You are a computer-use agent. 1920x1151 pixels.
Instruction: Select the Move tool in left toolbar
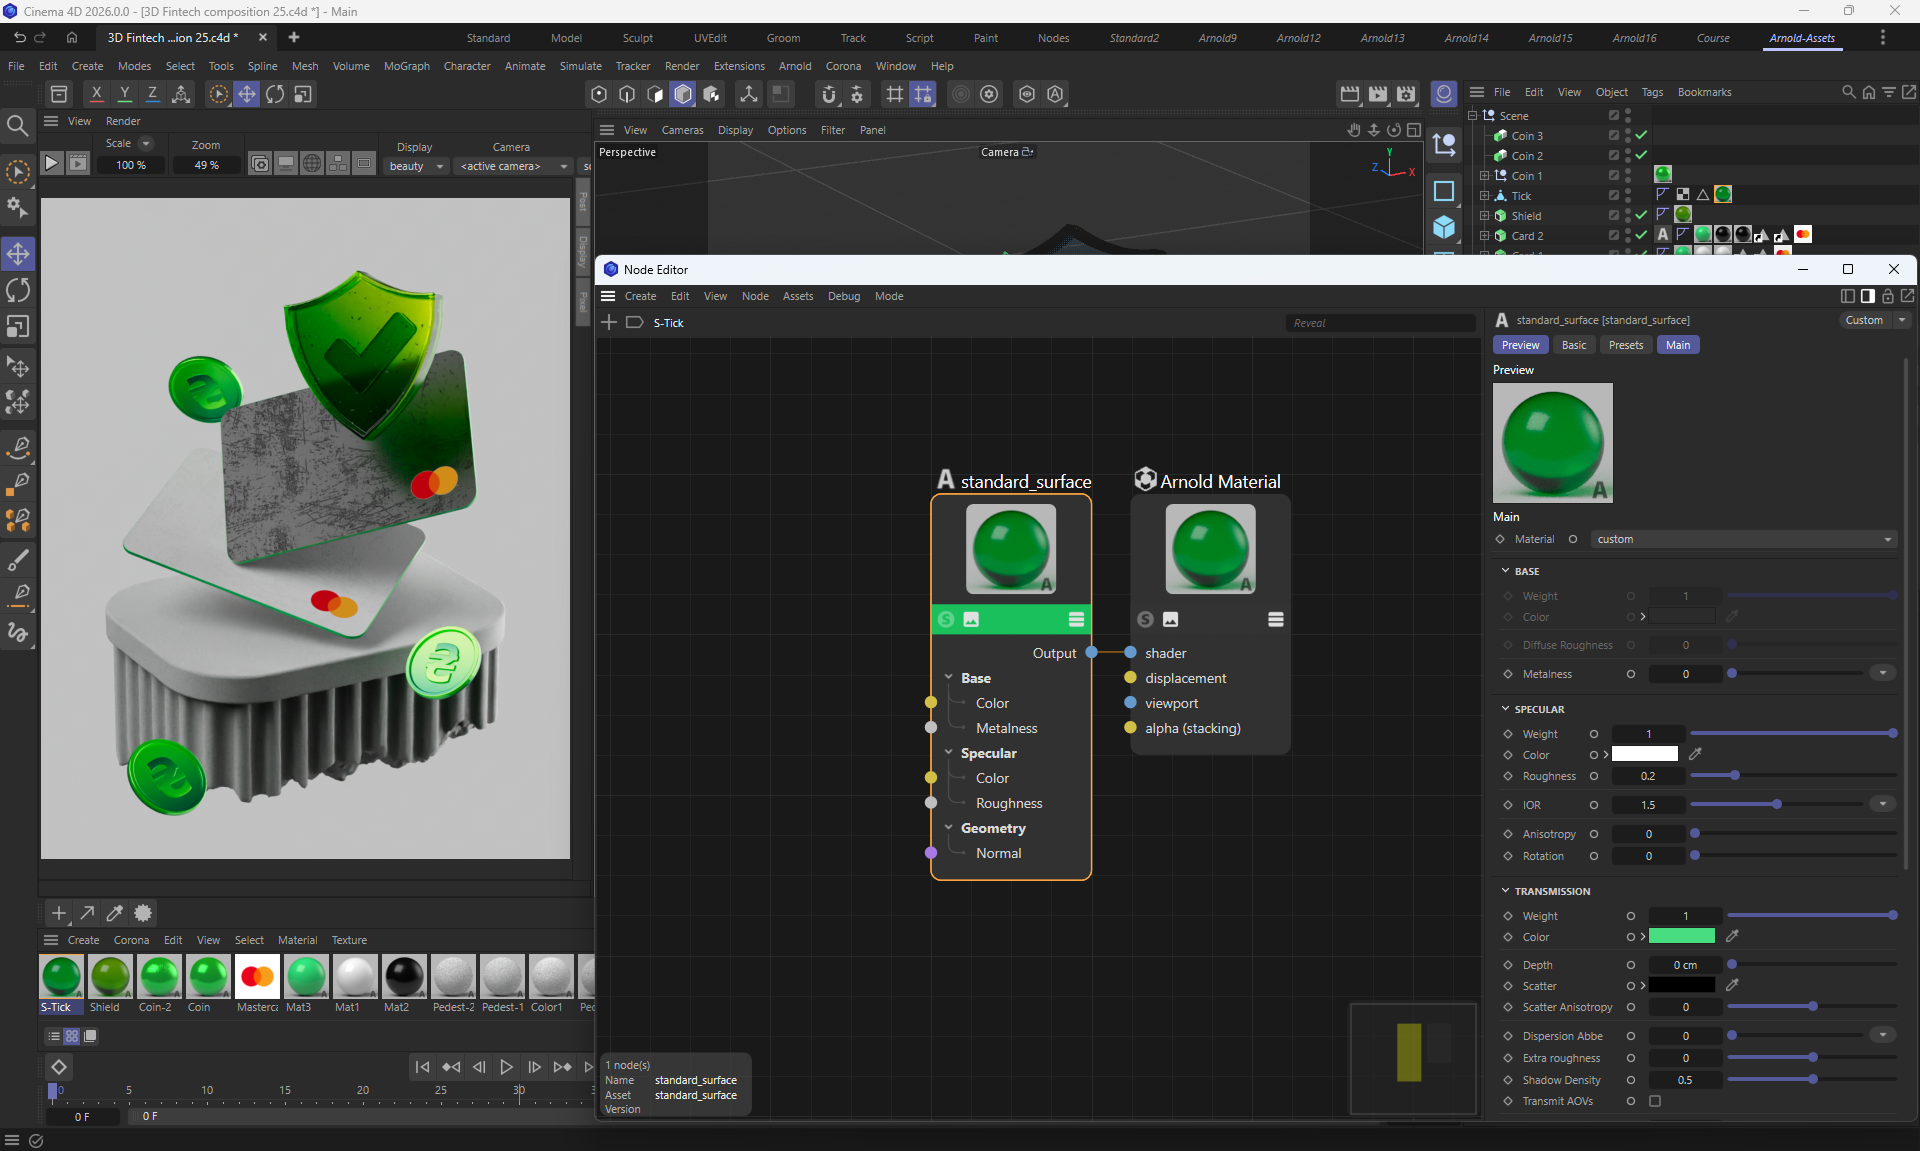click(x=19, y=253)
